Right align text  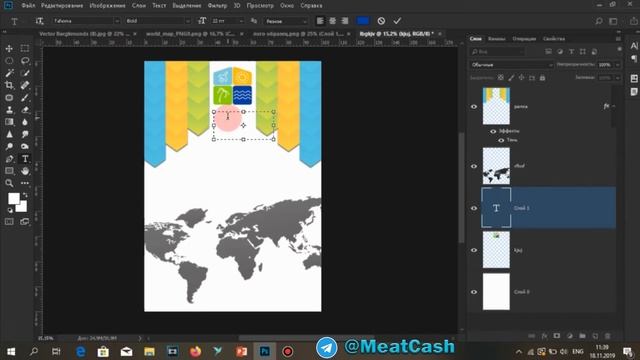[345, 21]
